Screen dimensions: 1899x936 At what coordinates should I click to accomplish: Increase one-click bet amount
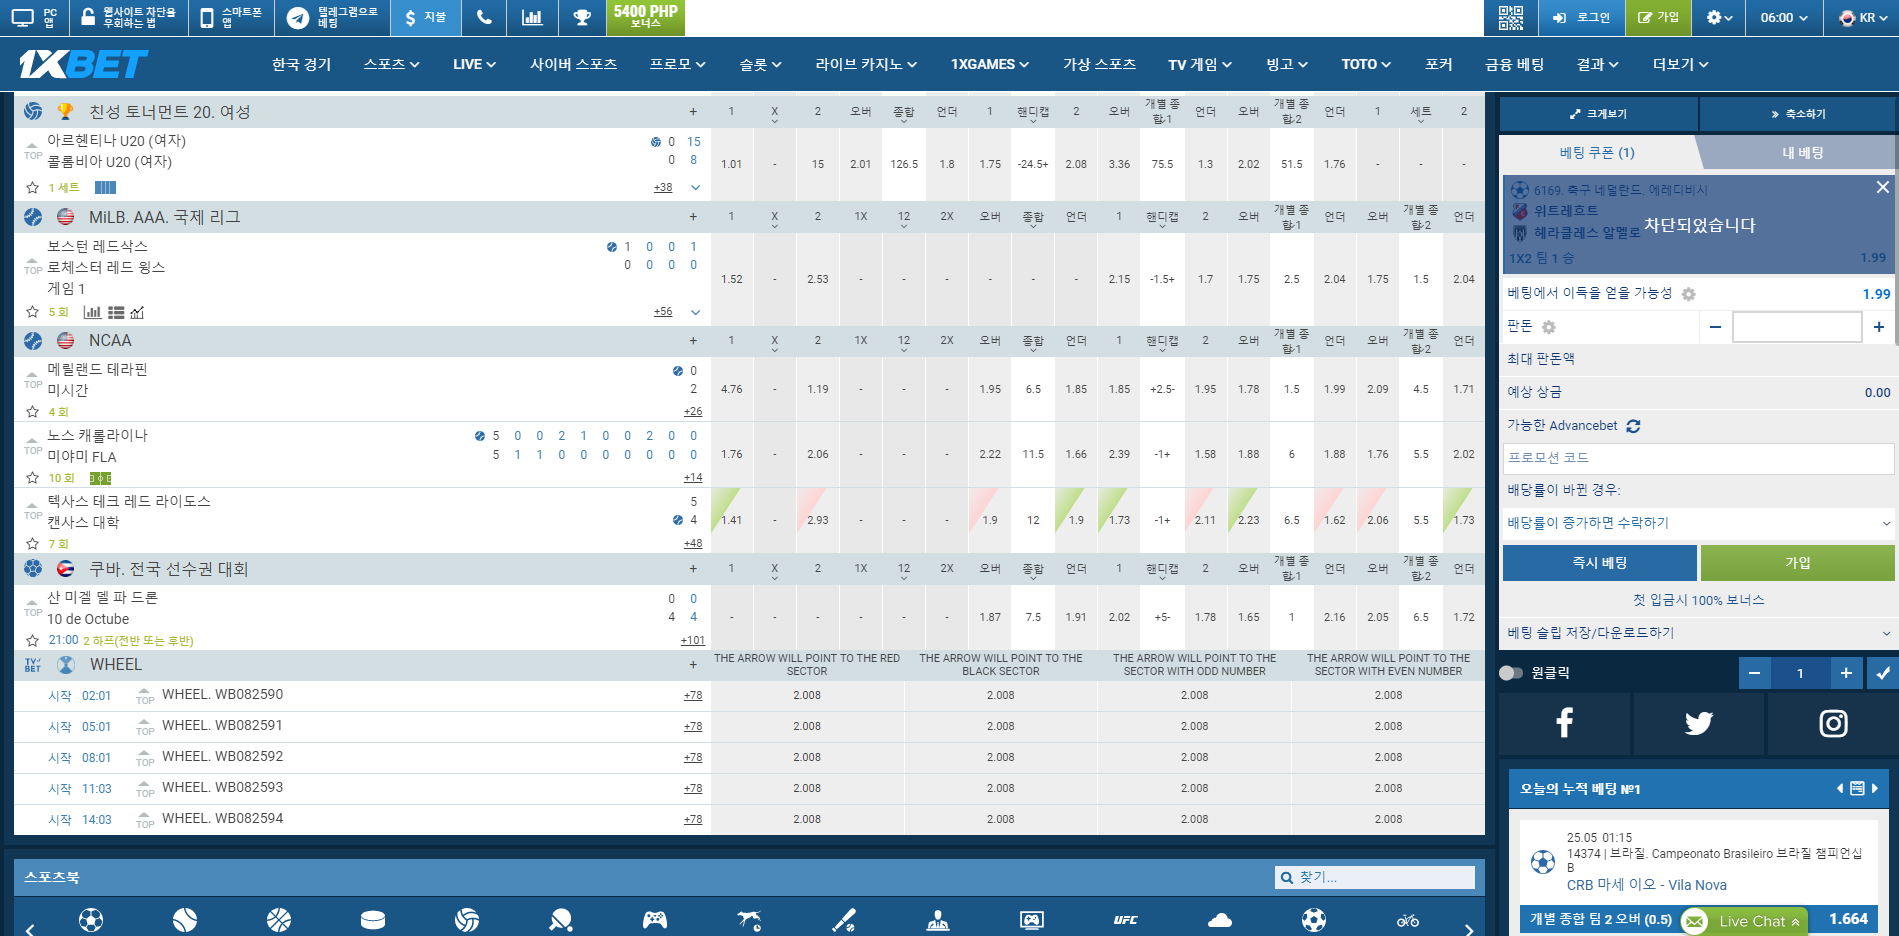(x=1846, y=673)
